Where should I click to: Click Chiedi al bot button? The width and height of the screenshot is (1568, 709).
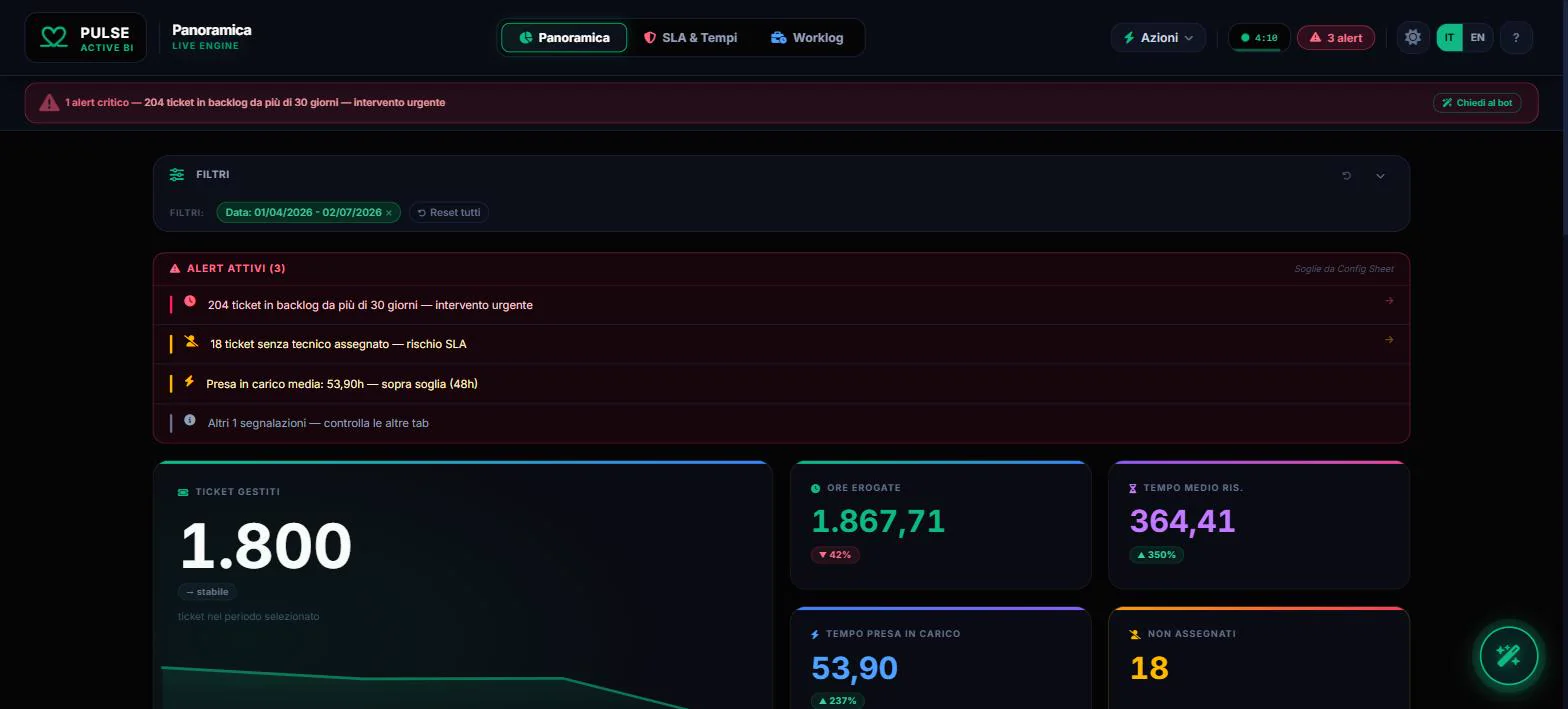pyautogui.click(x=1477, y=103)
